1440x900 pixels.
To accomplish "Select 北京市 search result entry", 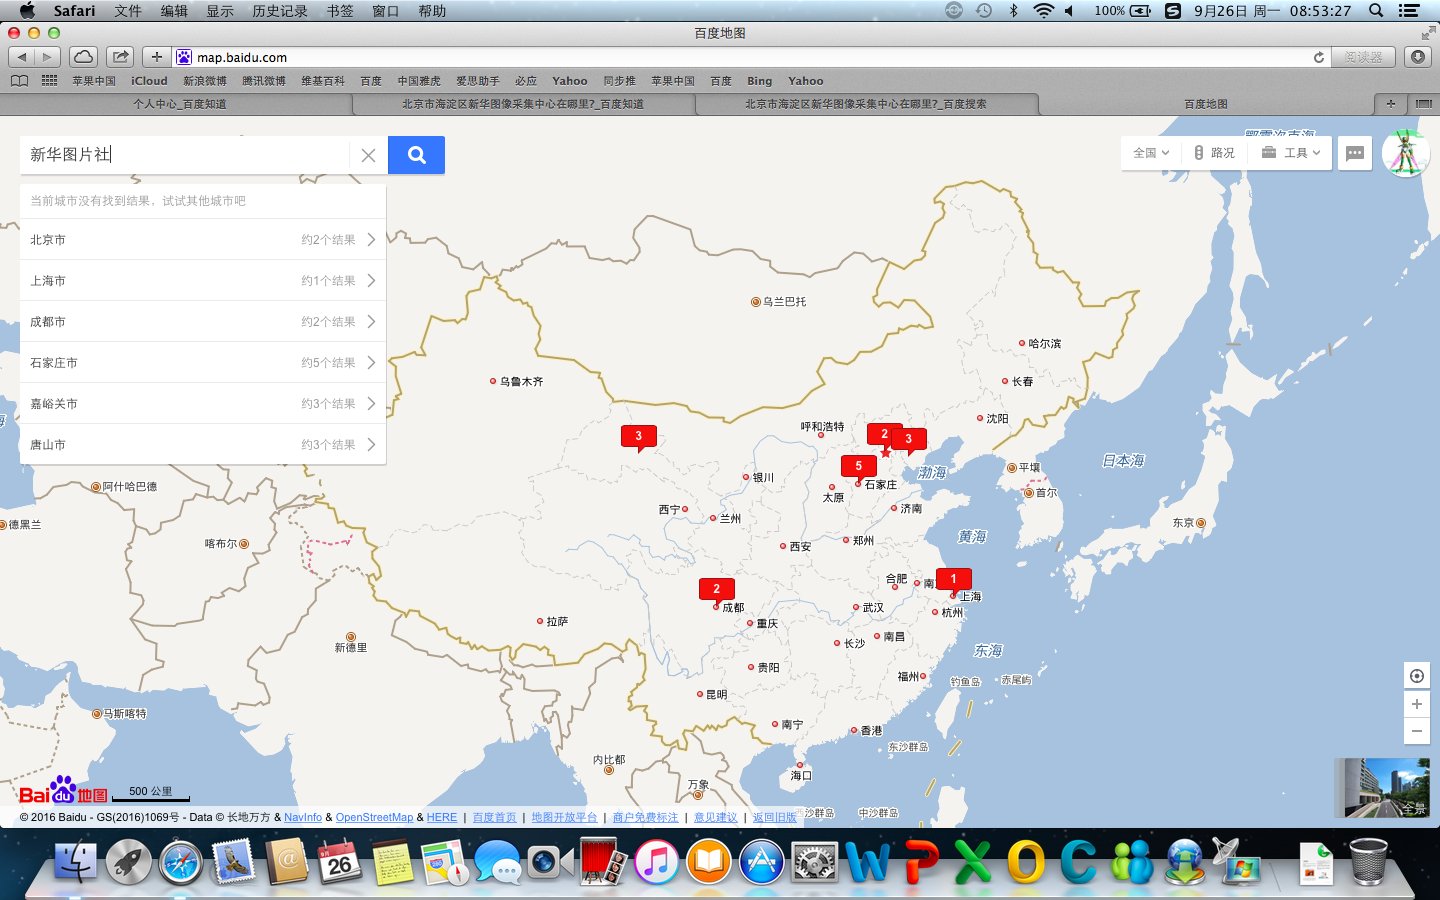I will click(x=202, y=240).
